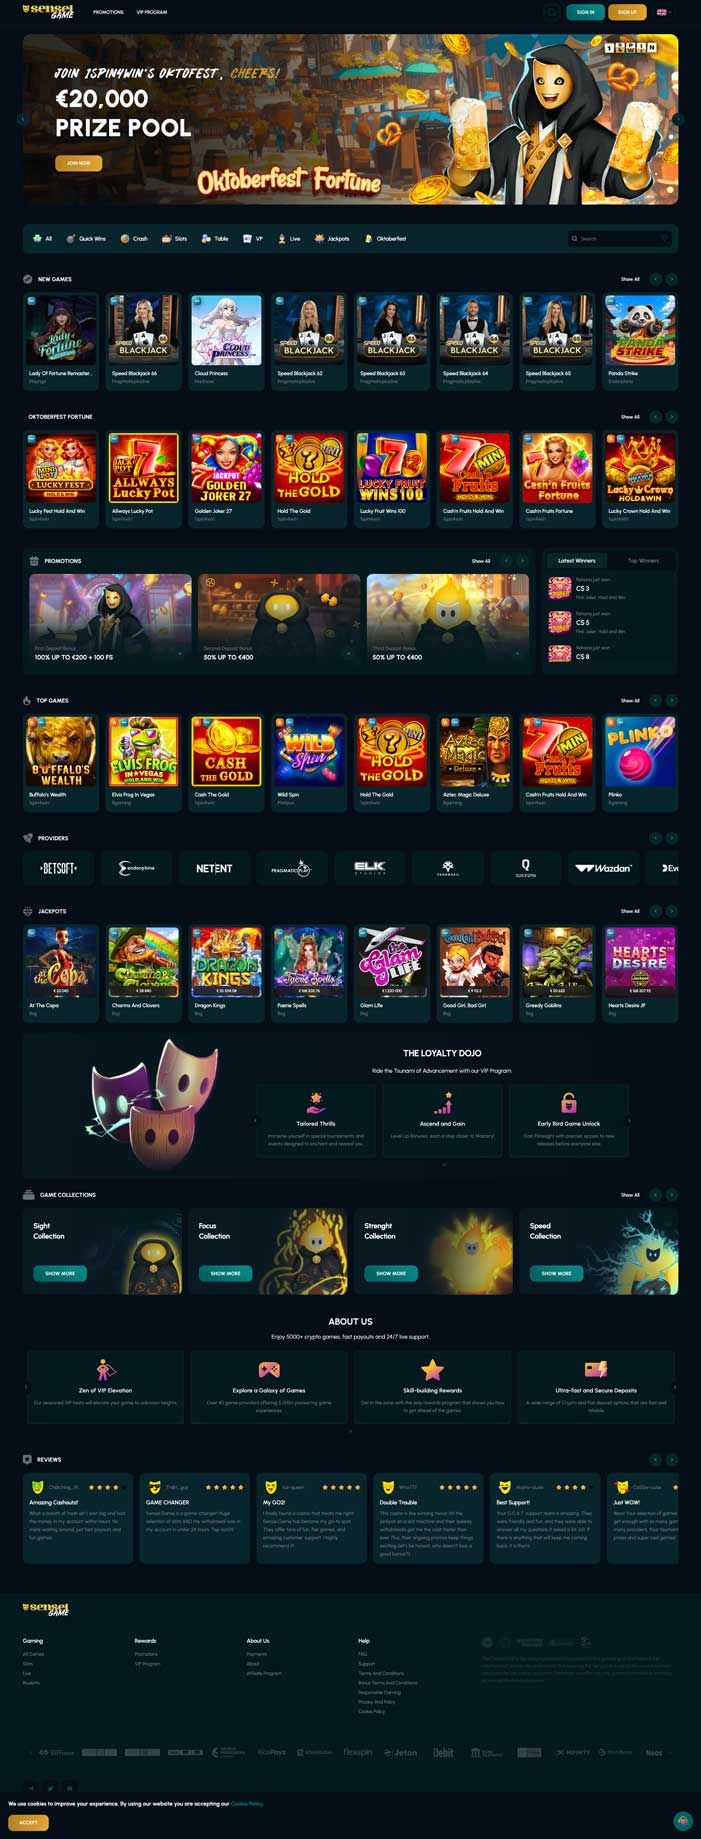Select the Live games category

click(x=289, y=239)
